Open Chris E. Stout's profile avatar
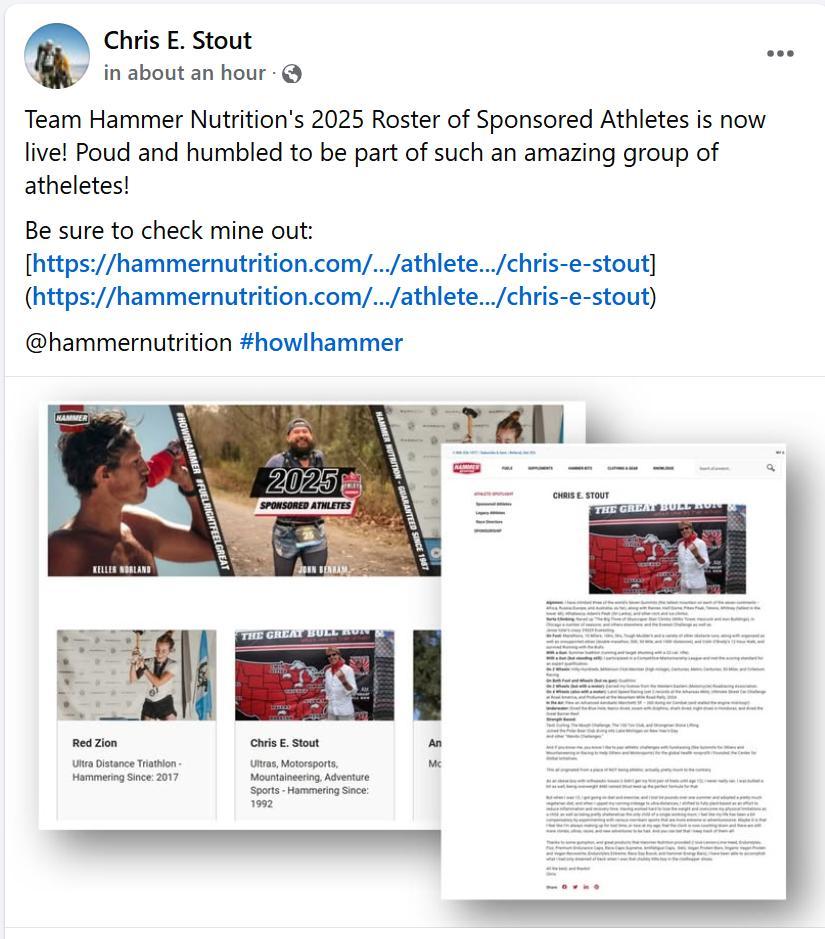This screenshot has width=825, height=939. 57,56
